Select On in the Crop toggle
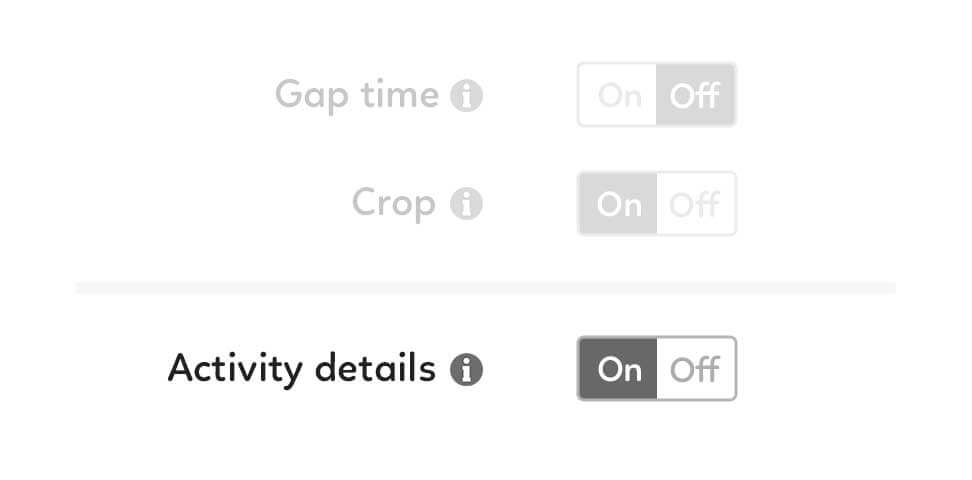Image resolution: width=972 pixels, height=480 pixels. (x=618, y=203)
